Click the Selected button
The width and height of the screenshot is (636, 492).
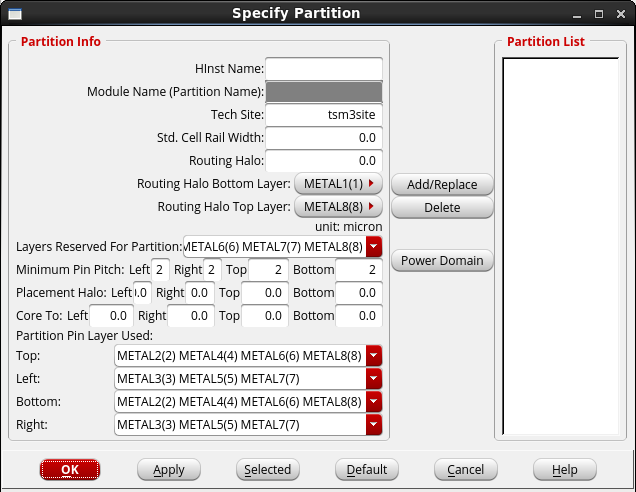268,469
